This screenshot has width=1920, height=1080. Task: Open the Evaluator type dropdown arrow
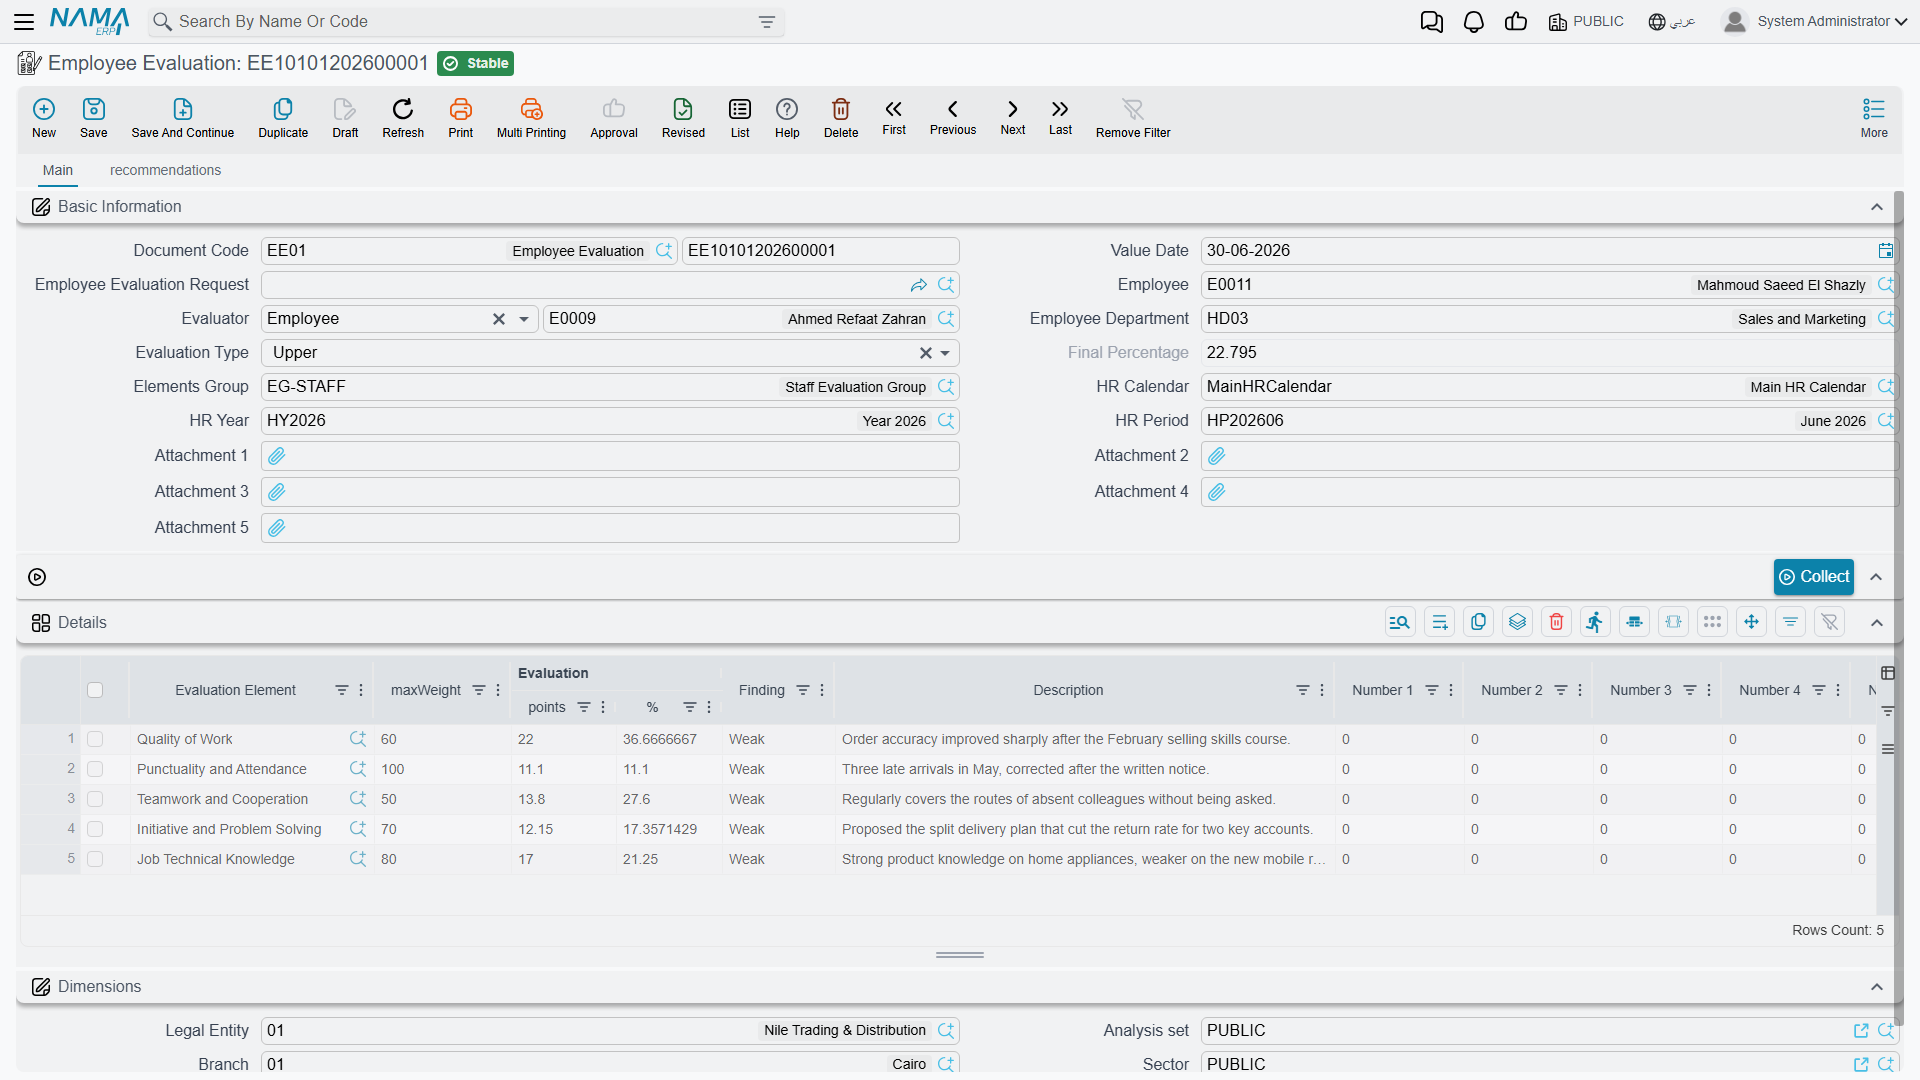click(x=524, y=319)
